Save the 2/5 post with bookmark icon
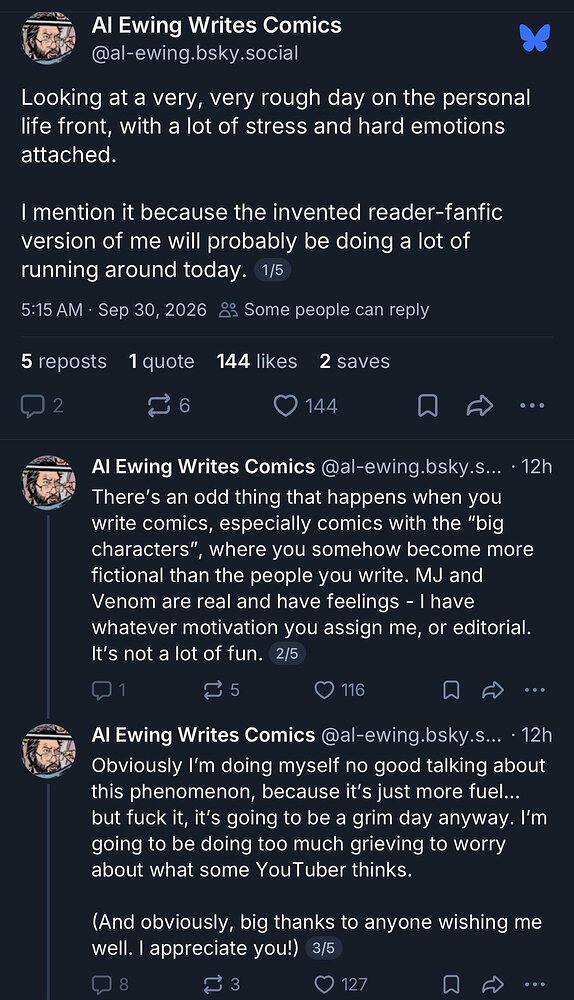 (x=451, y=690)
